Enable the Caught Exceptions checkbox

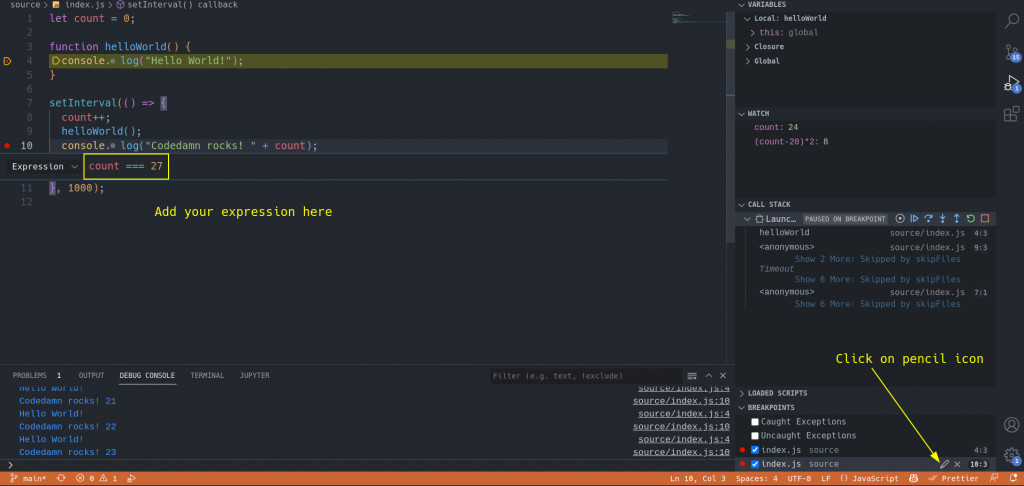[x=755, y=422]
